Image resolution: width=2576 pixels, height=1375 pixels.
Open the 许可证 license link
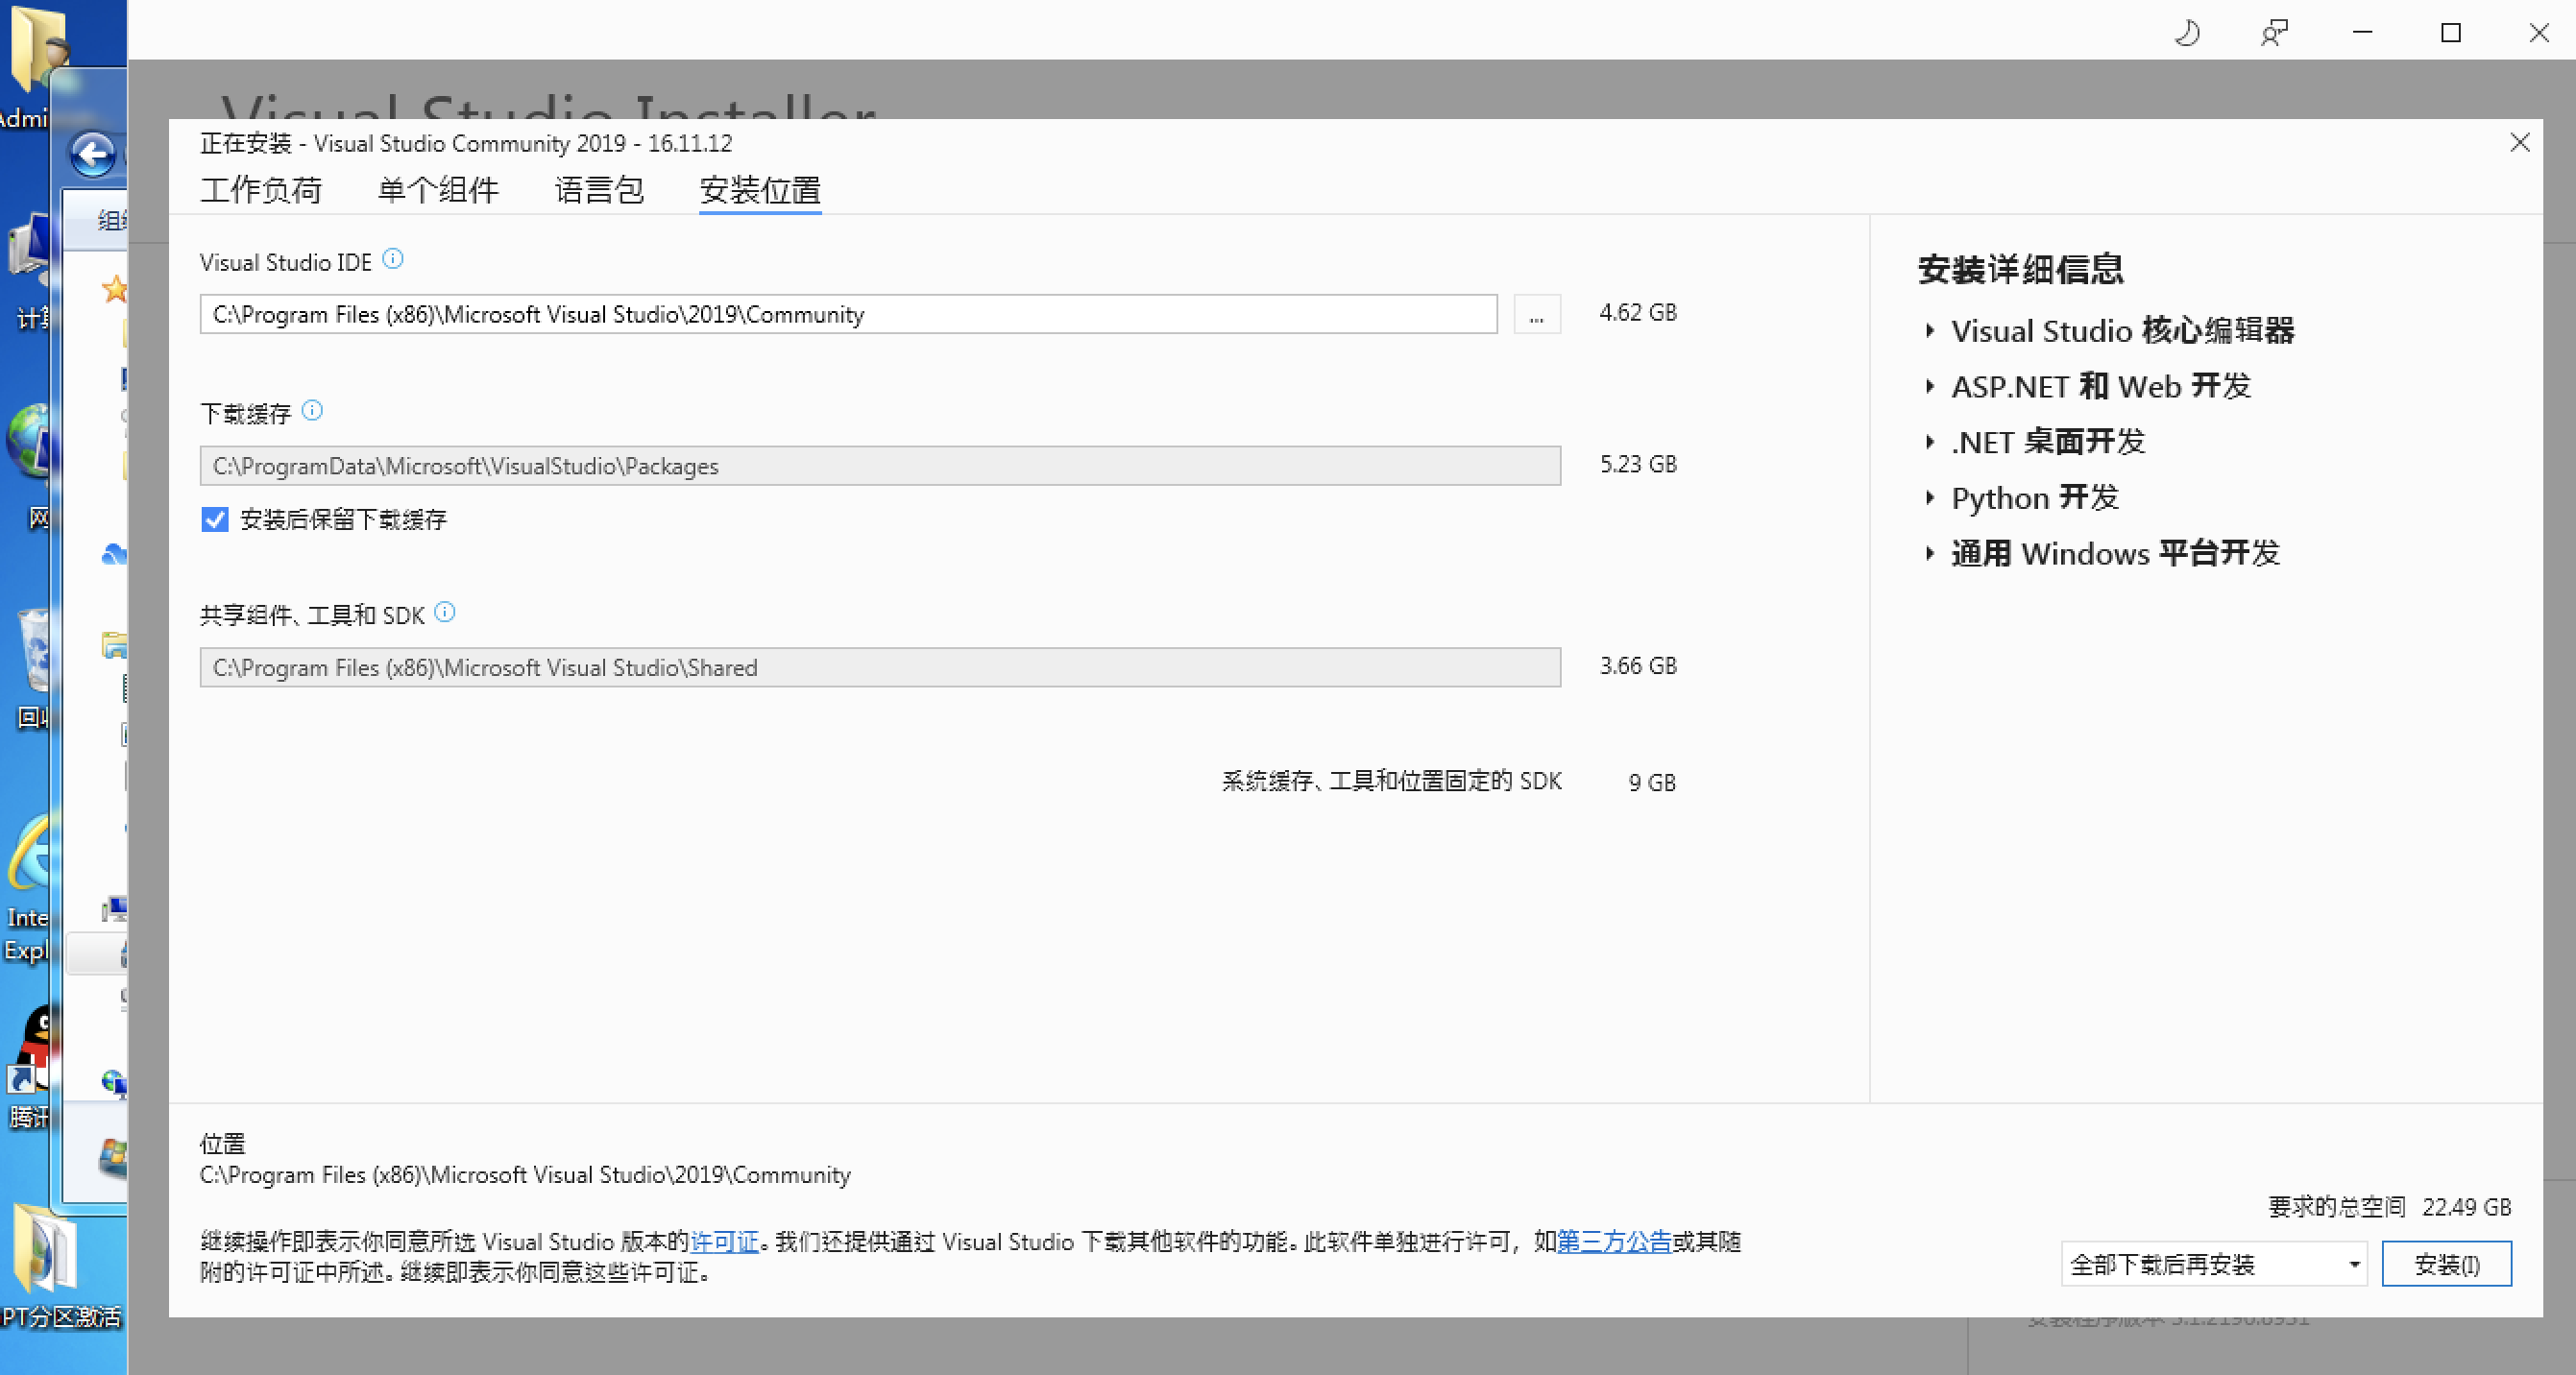pyautogui.click(x=724, y=1242)
